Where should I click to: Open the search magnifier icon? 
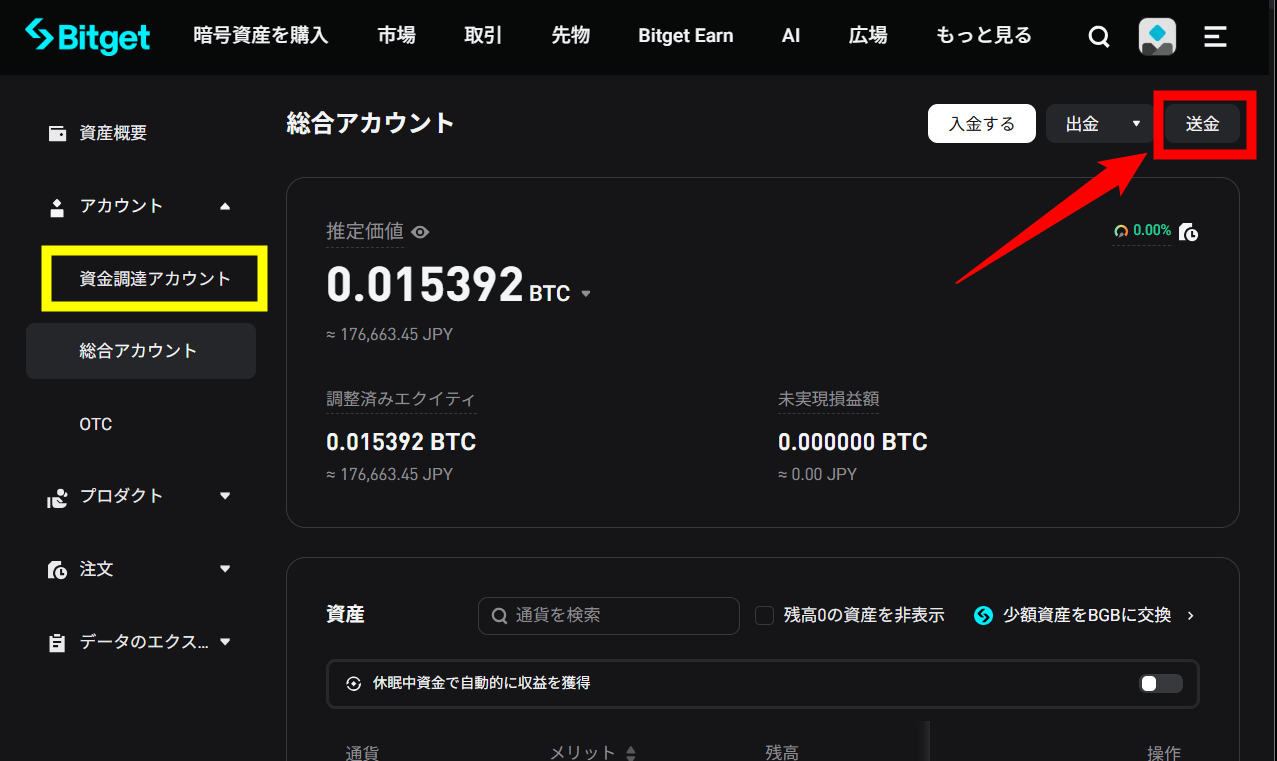pyautogui.click(x=1098, y=37)
